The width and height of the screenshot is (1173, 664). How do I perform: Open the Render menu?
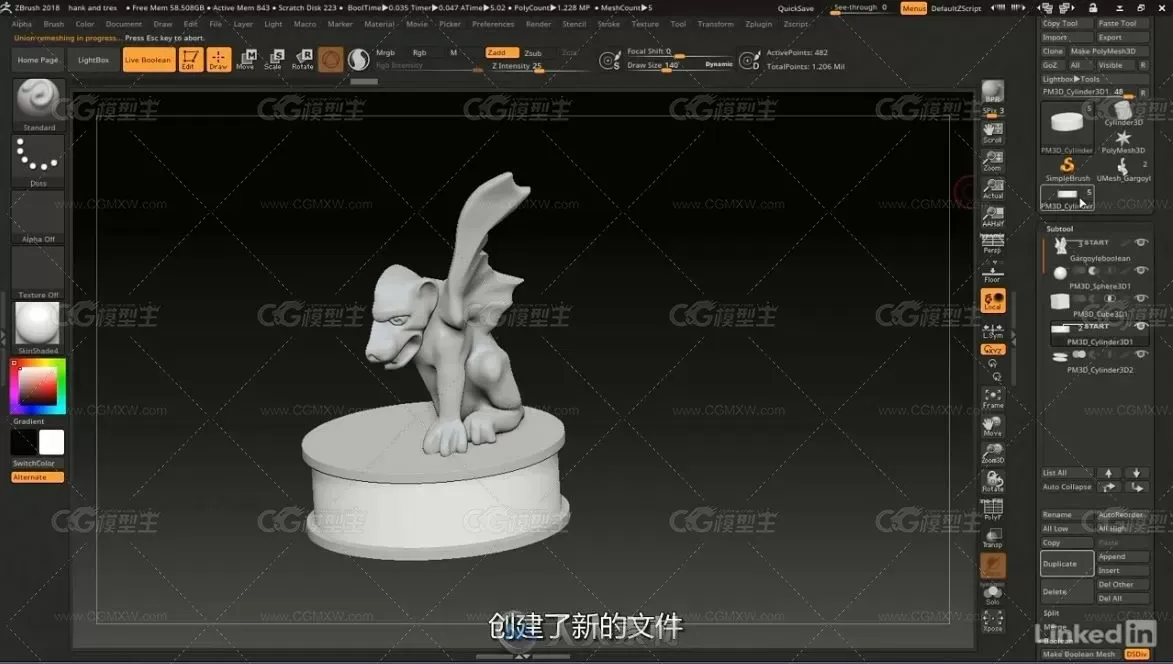539,24
